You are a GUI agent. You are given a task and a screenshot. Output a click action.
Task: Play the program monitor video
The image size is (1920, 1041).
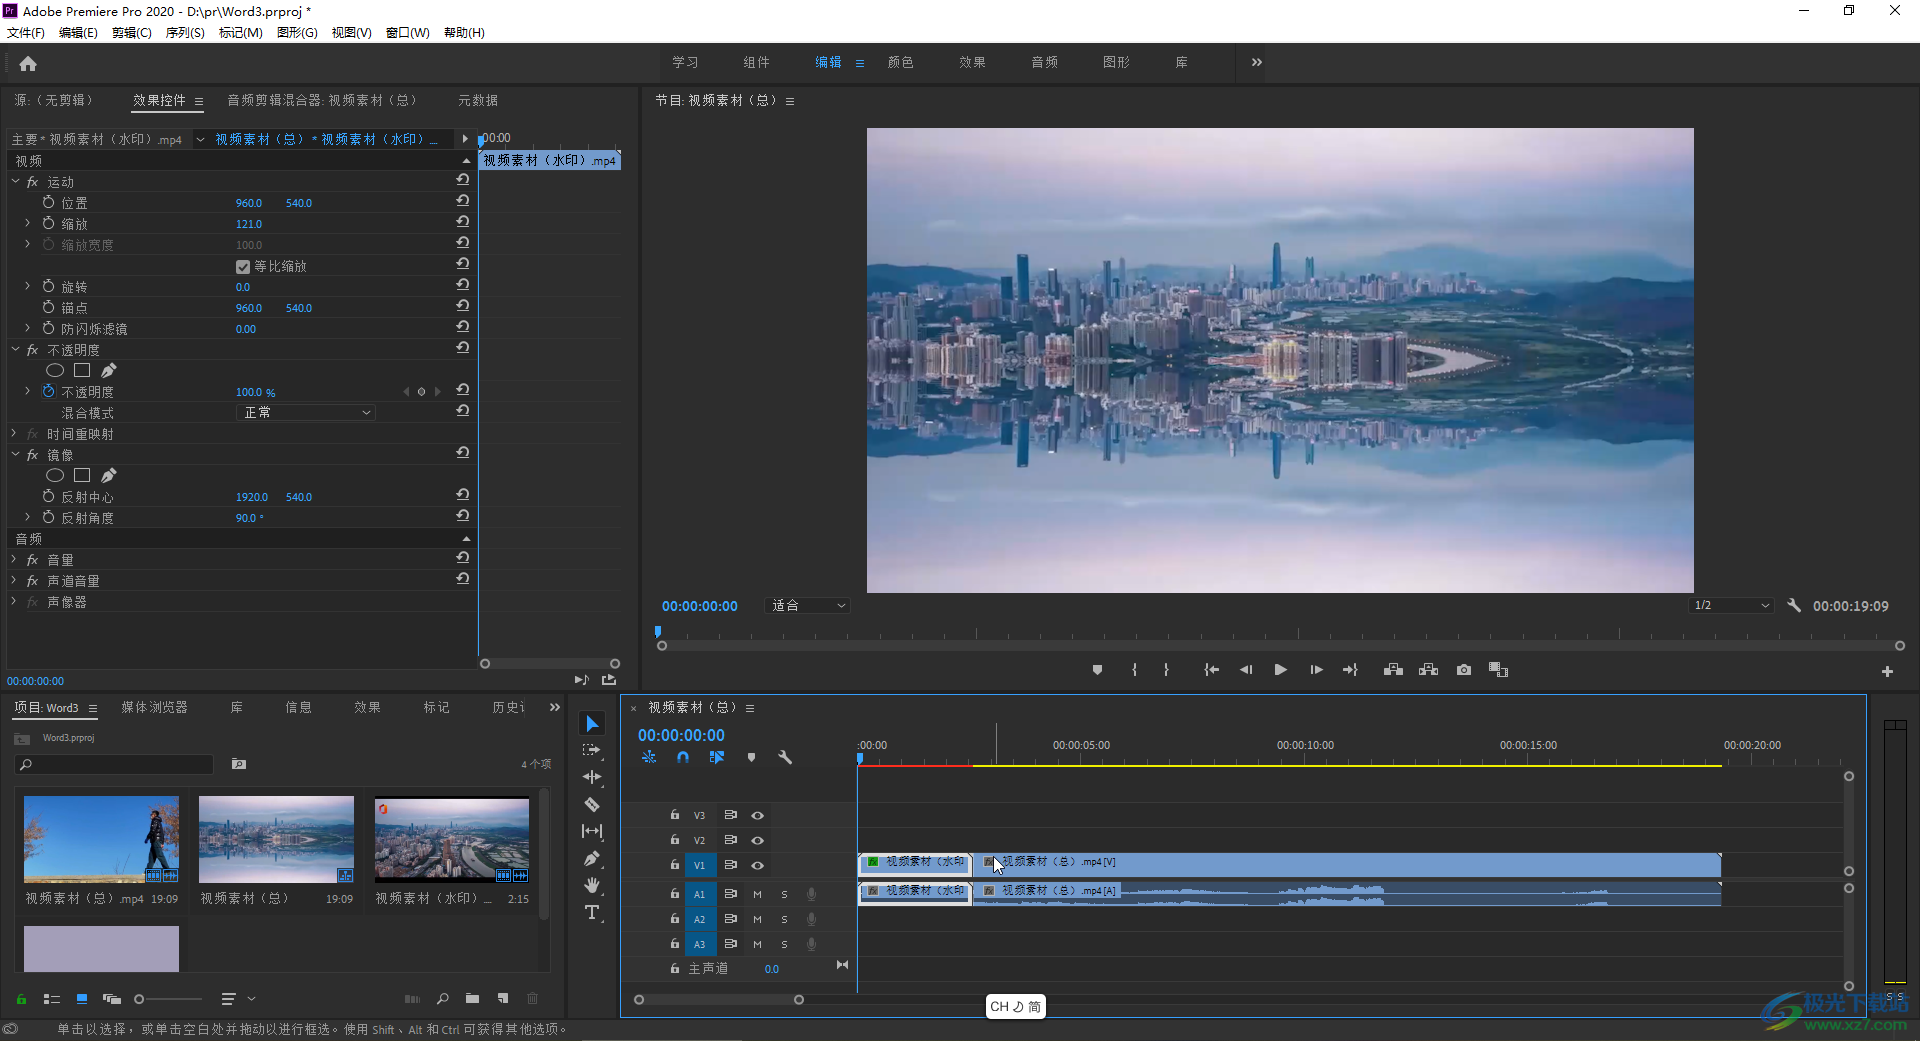tap(1280, 670)
